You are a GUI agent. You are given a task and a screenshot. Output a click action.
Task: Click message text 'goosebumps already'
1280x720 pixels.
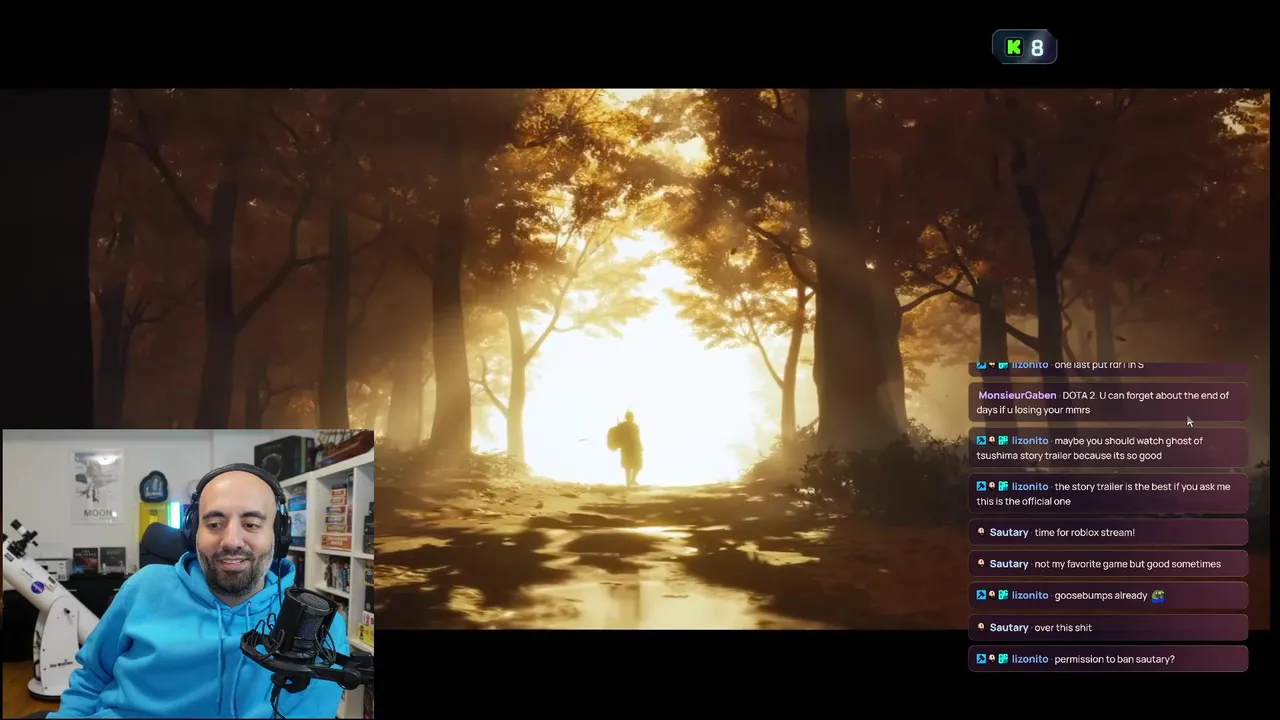[x=1101, y=595]
